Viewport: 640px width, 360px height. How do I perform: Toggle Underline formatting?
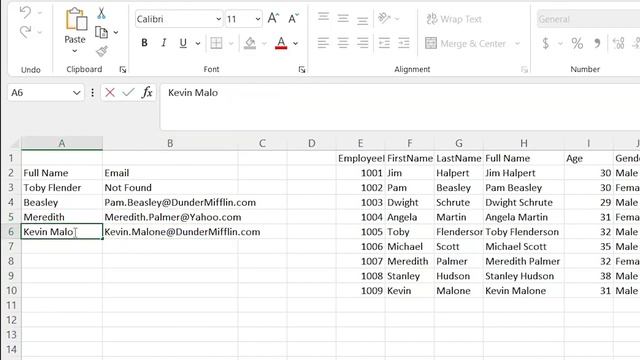coord(183,43)
